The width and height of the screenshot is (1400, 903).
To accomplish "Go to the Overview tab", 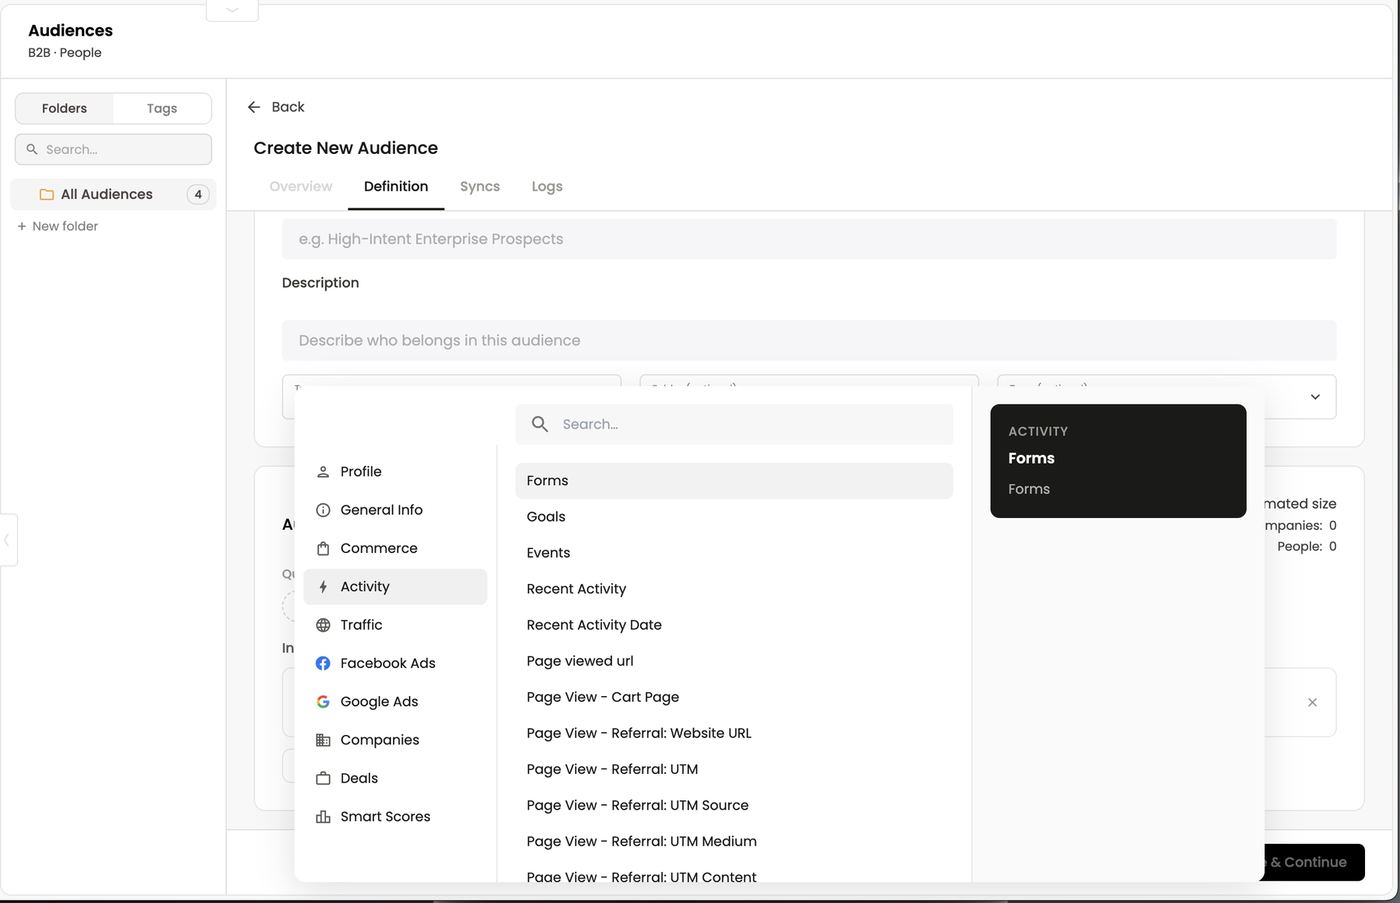I will [301, 186].
